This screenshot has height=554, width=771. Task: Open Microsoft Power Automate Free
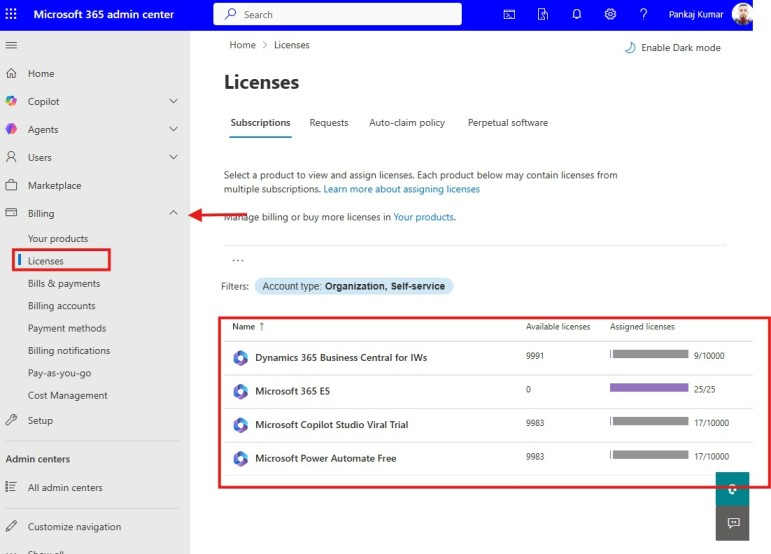tap(326, 459)
